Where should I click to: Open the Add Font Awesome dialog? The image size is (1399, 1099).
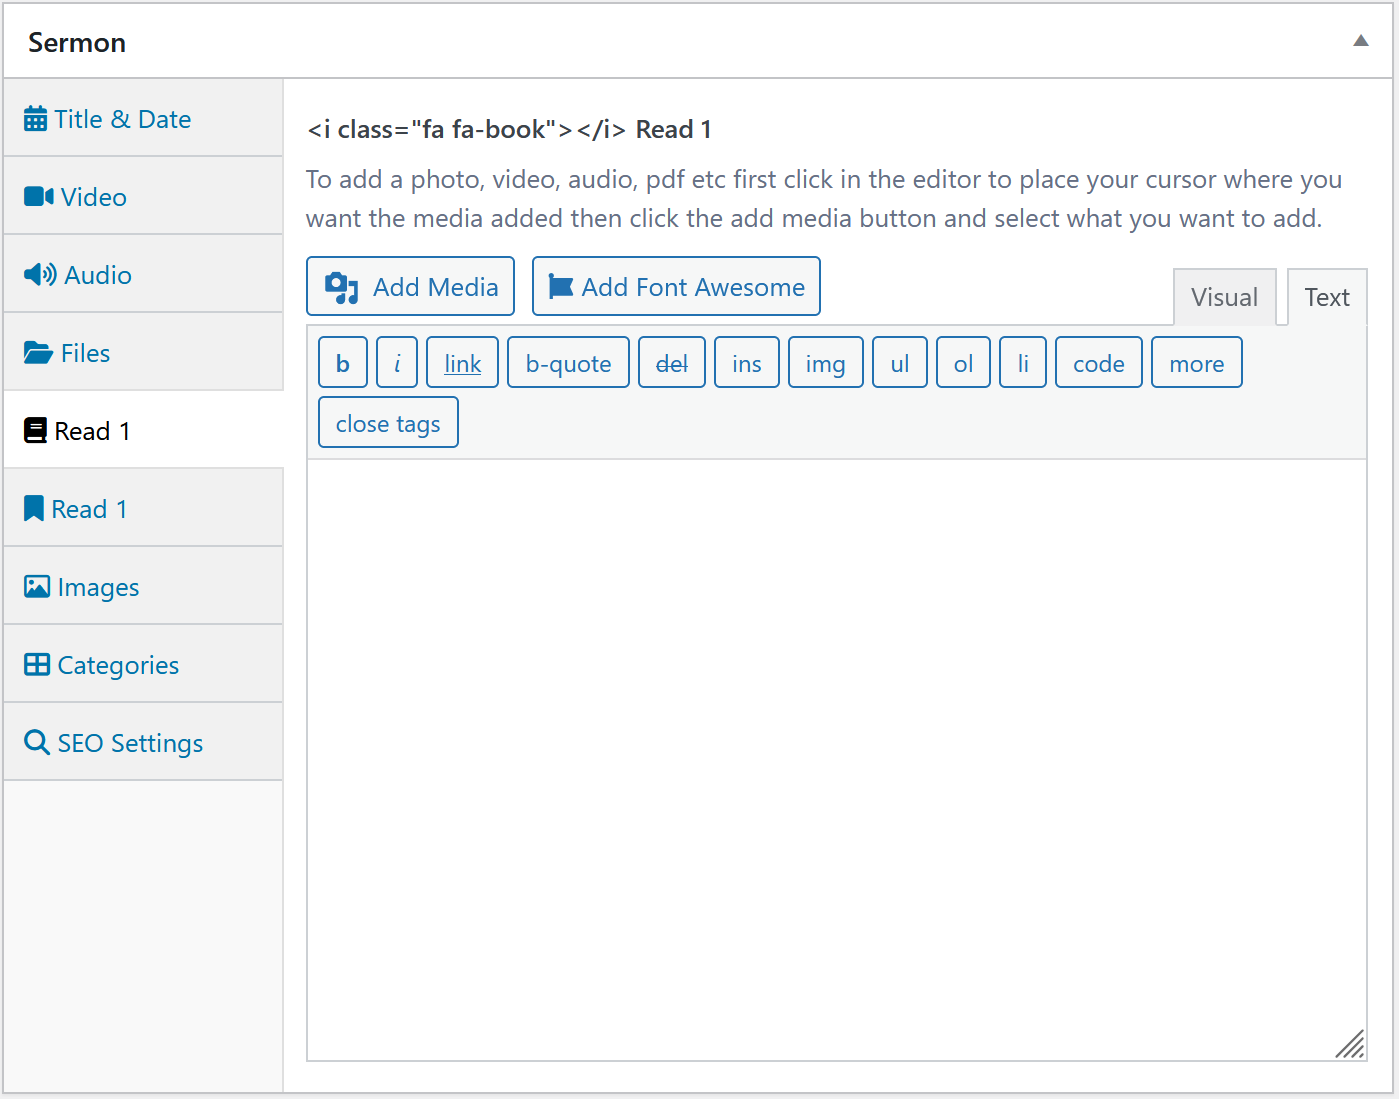(676, 287)
